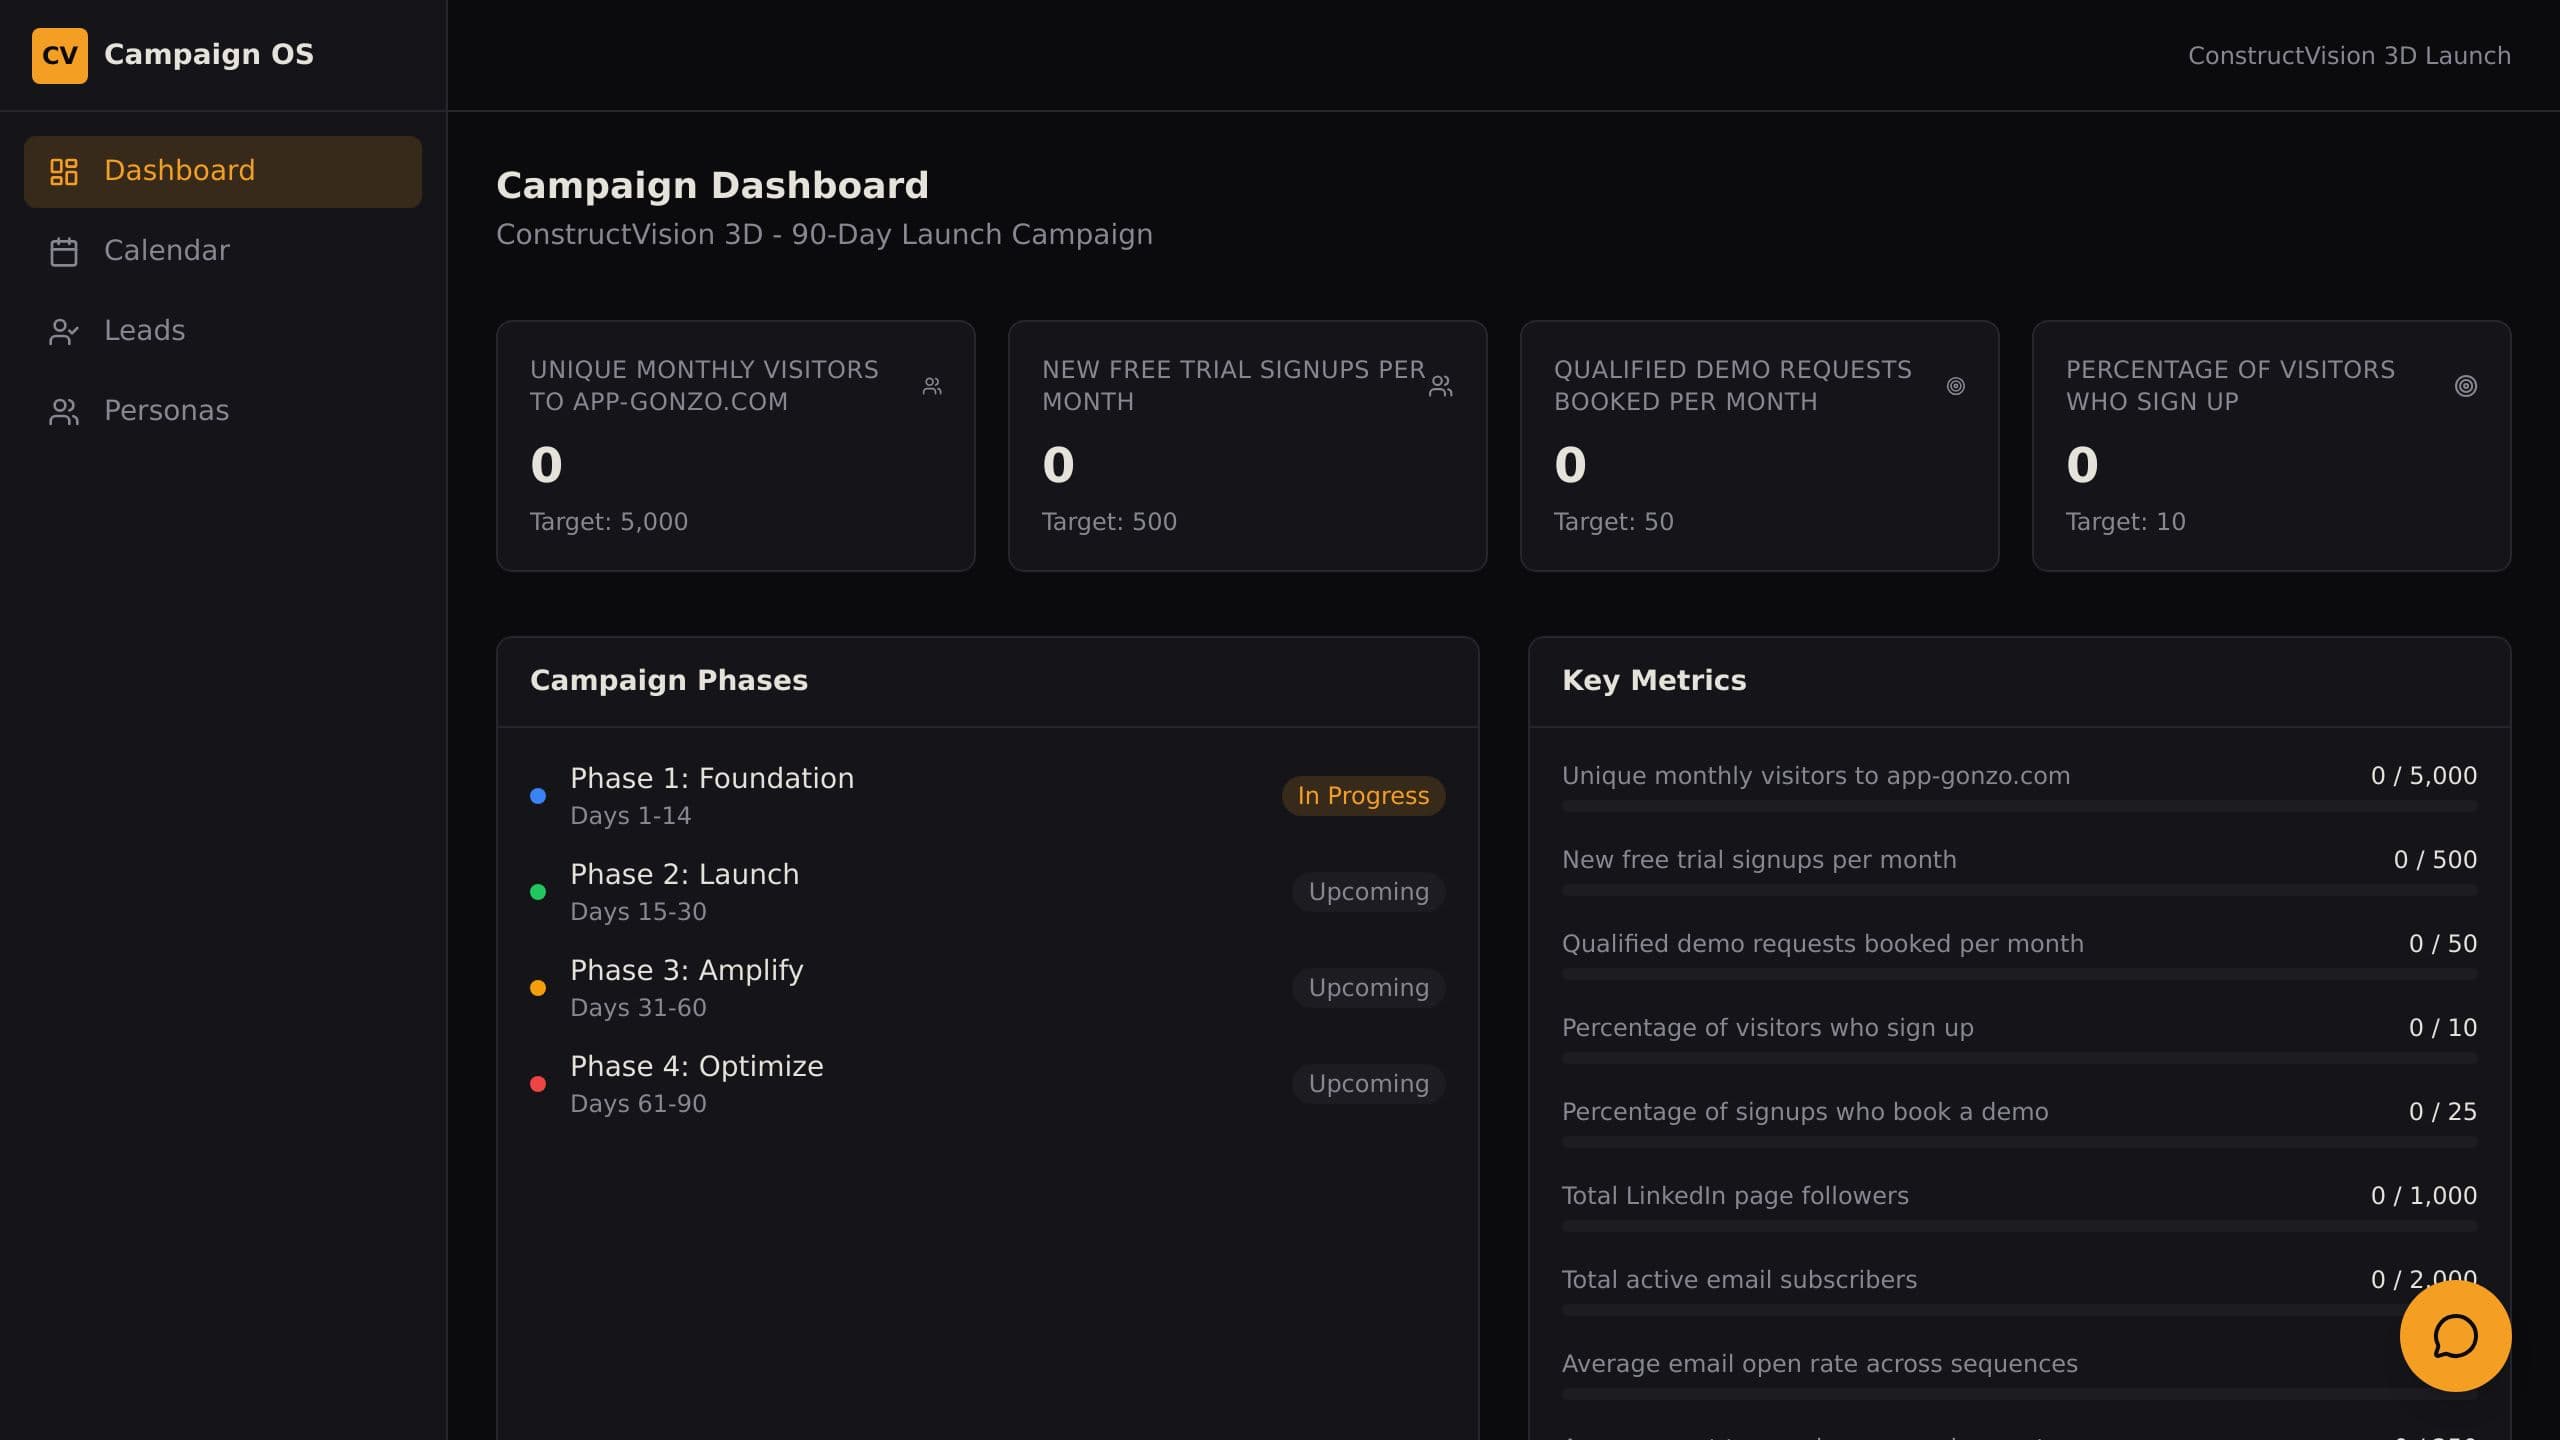
Task: Click the Days 15-30 text
Action: 638,912
